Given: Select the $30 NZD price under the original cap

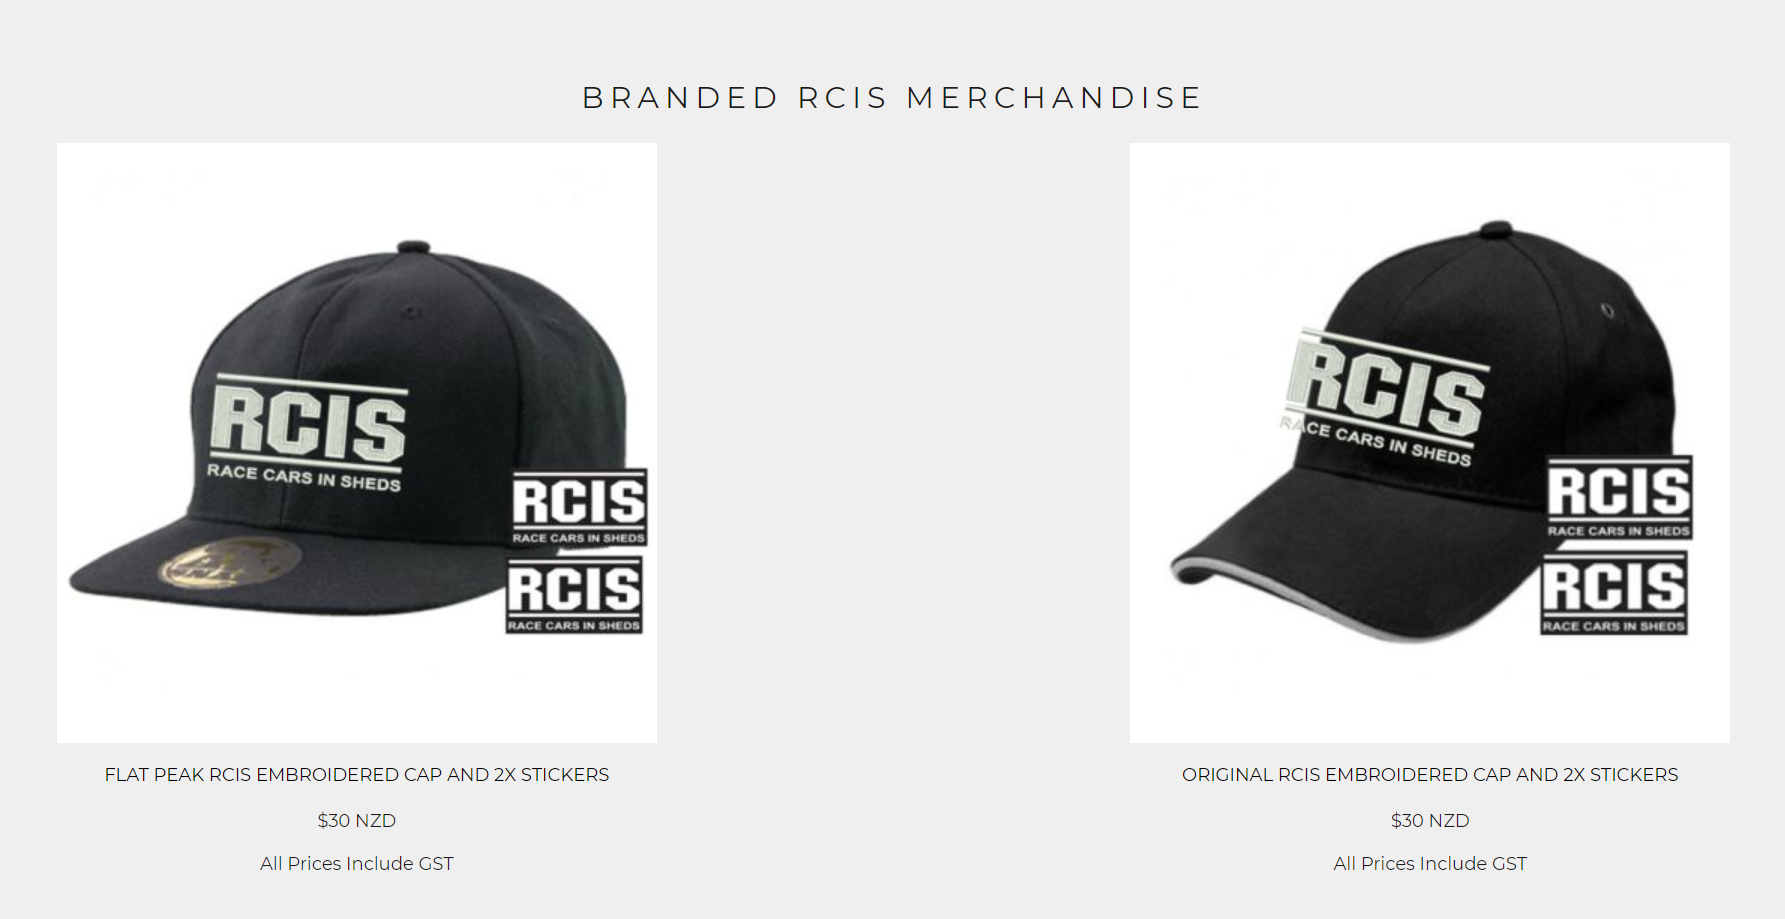Looking at the screenshot, I should coord(1430,821).
